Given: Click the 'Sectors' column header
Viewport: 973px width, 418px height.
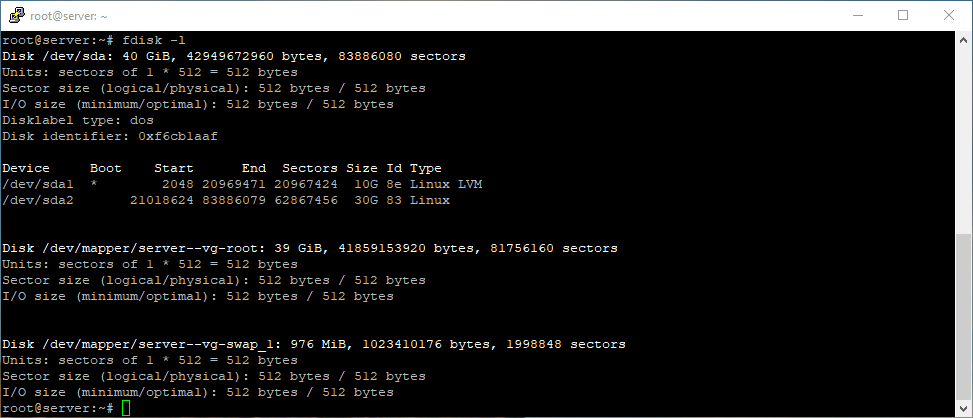Looking at the screenshot, I should click(x=310, y=168).
